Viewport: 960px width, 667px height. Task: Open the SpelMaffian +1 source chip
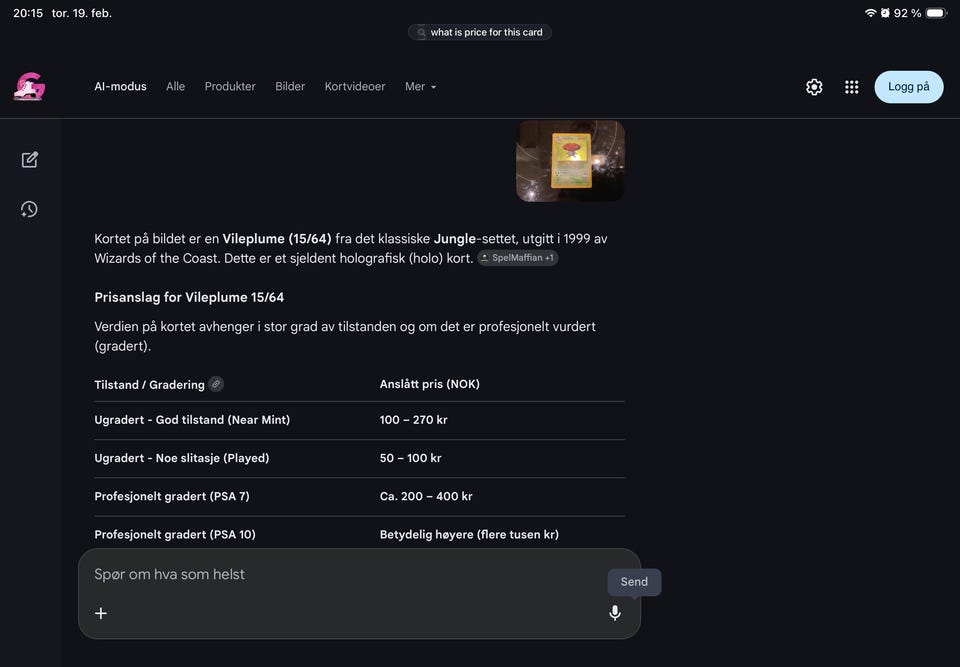click(x=517, y=258)
